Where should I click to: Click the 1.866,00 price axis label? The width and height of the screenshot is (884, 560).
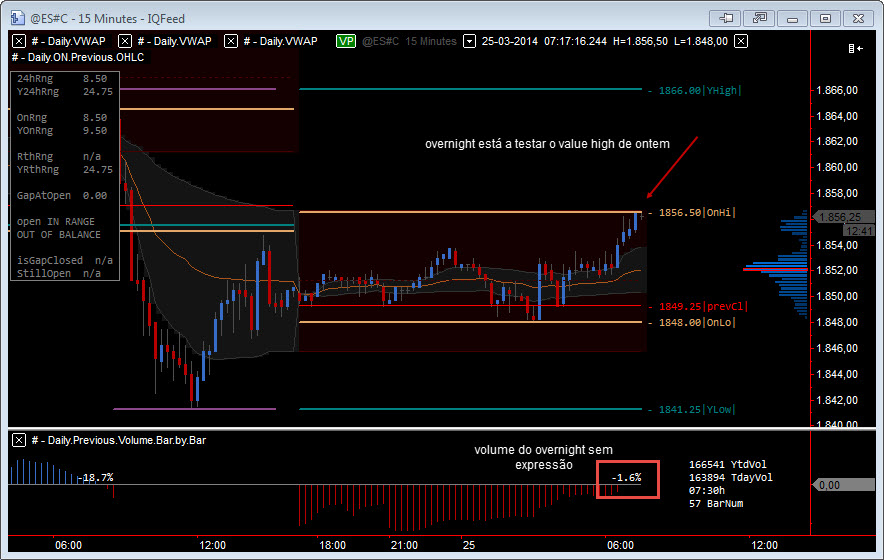(x=837, y=90)
